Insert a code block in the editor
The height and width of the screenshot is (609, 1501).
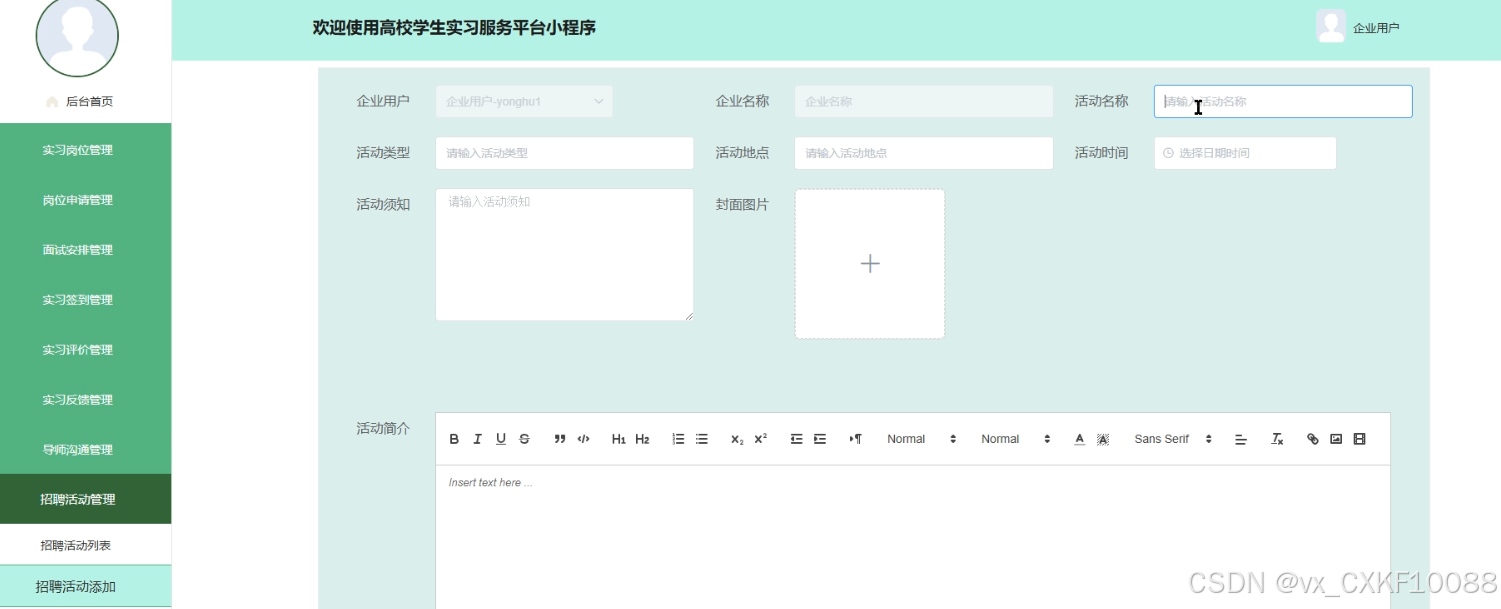[584, 439]
